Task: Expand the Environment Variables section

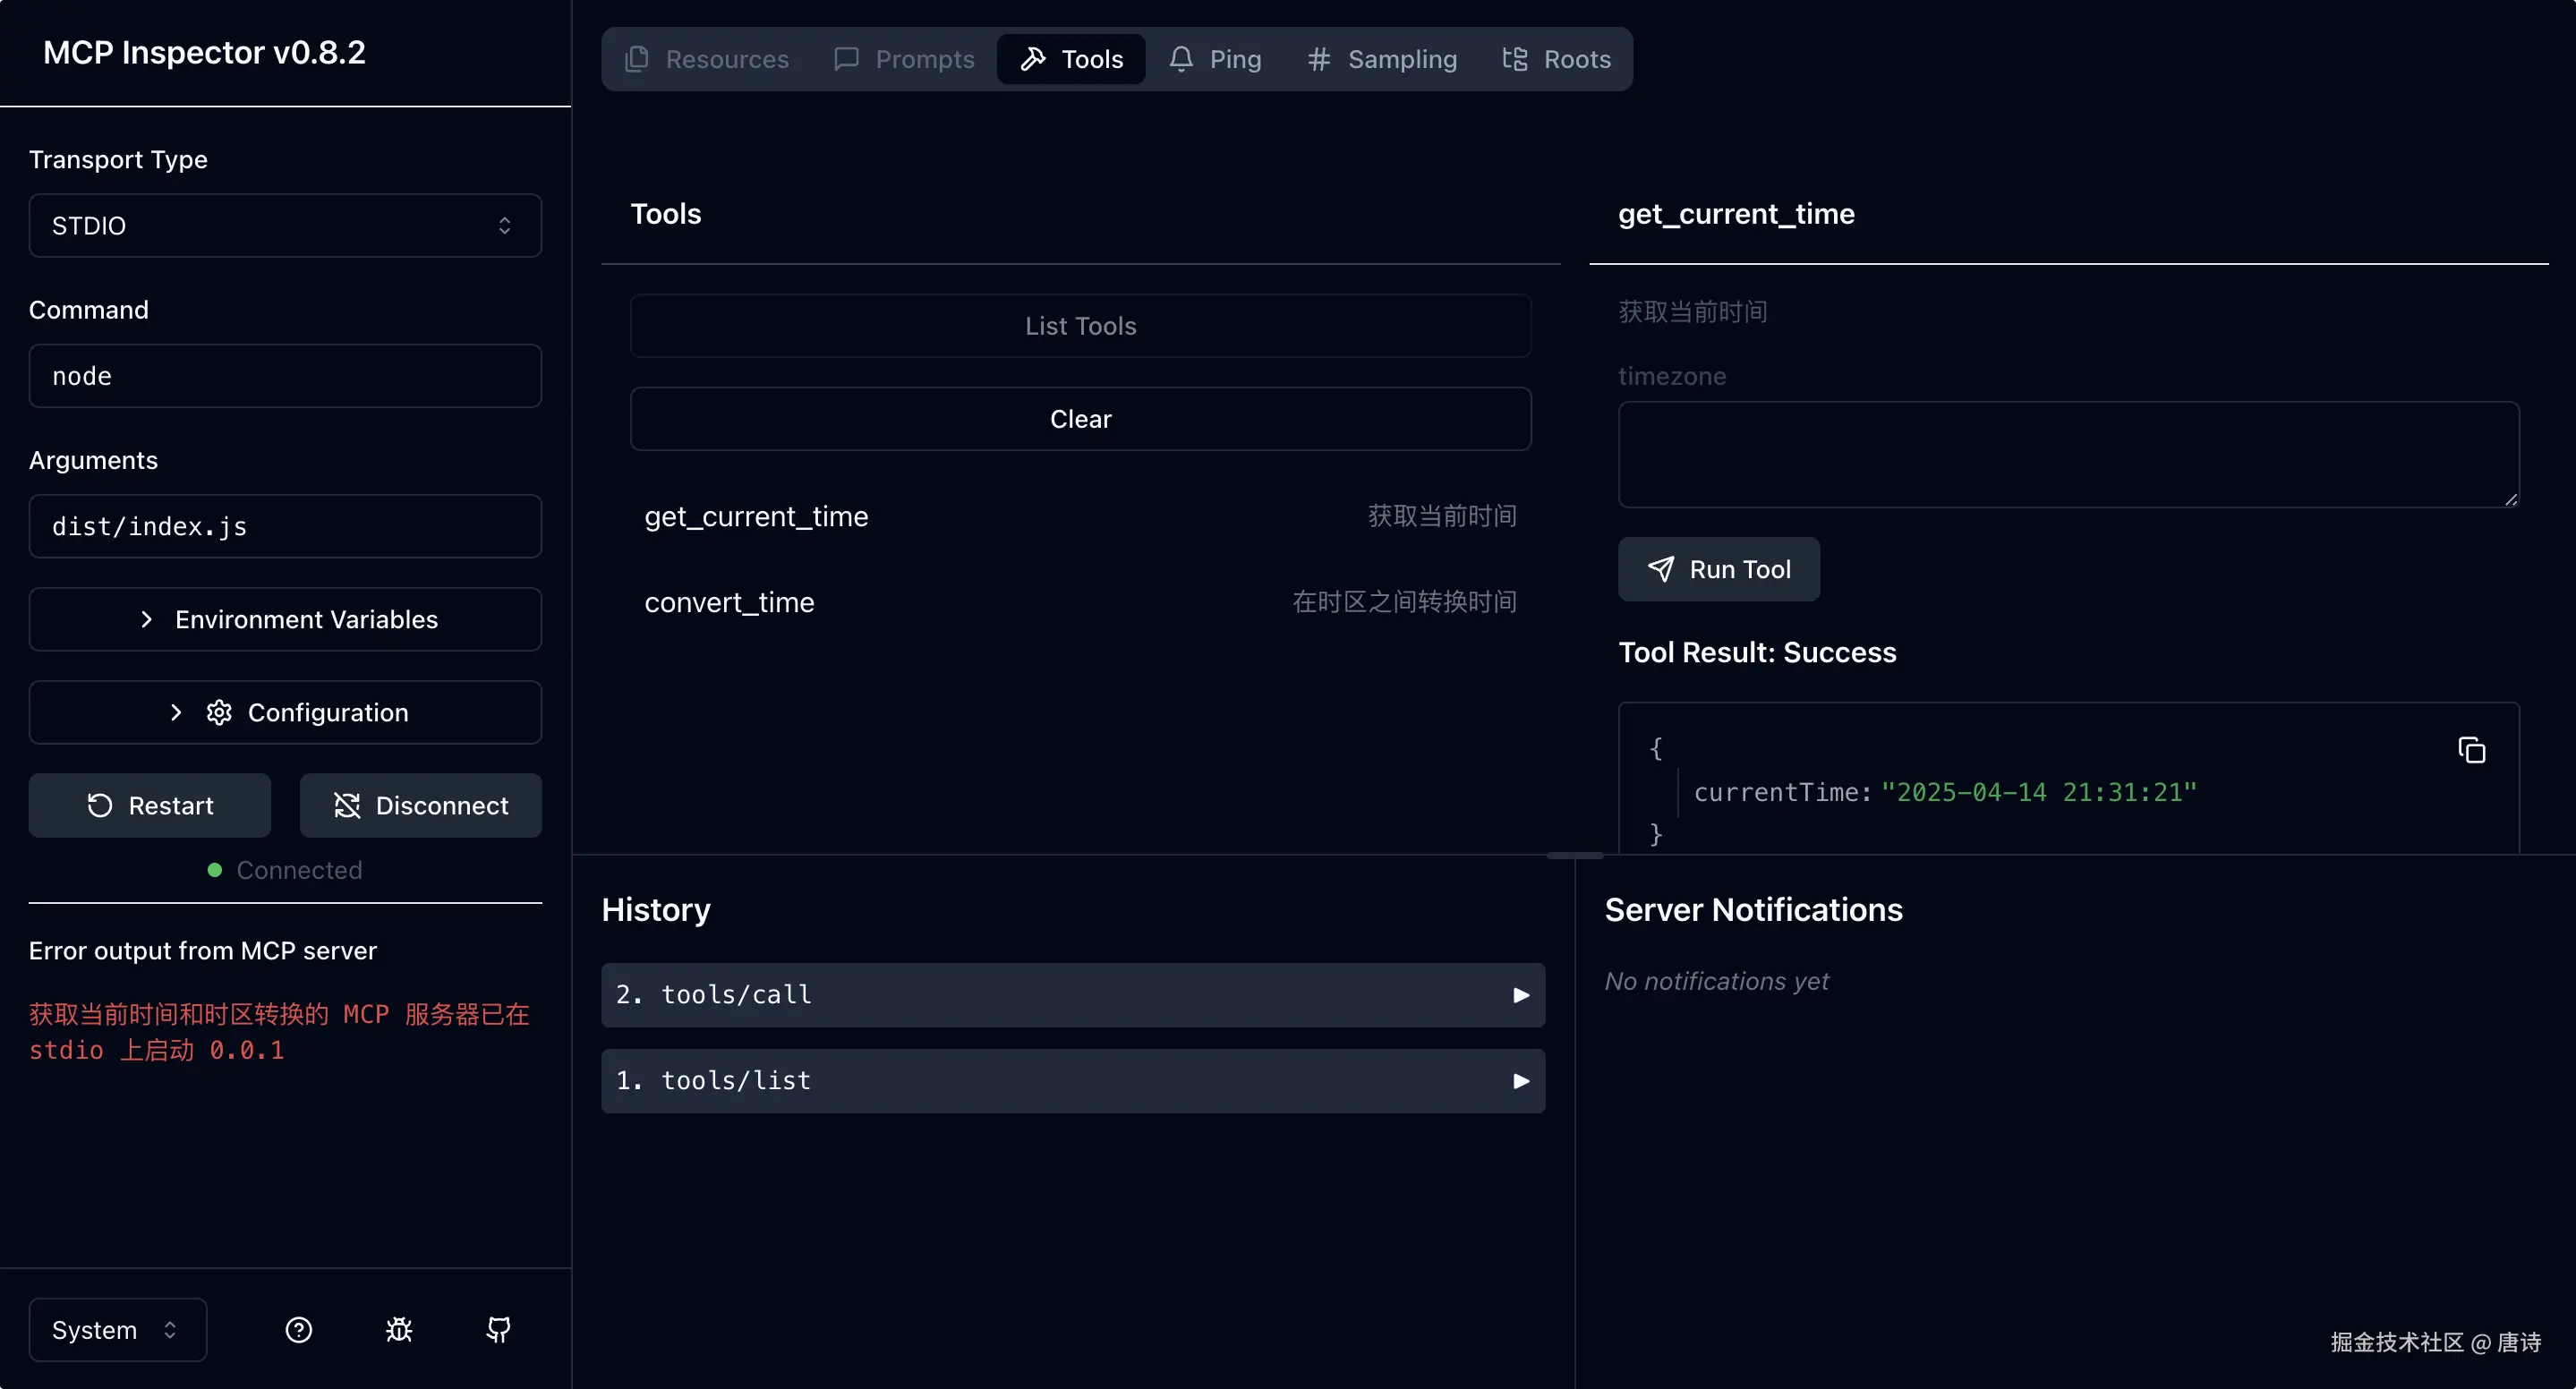Action: coord(285,619)
